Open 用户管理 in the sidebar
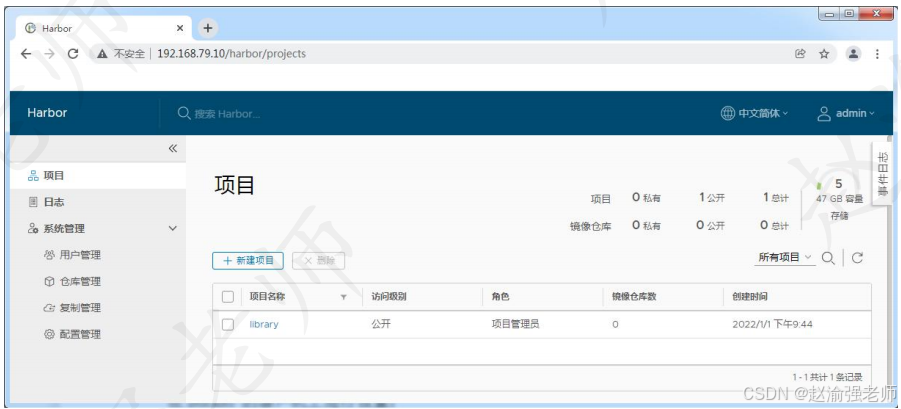The image size is (901, 409). 80,254
